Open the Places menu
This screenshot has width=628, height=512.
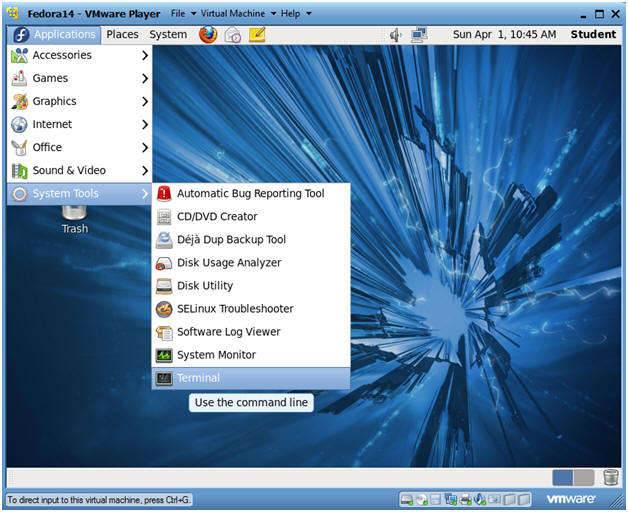pyautogui.click(x=122, y=35)
